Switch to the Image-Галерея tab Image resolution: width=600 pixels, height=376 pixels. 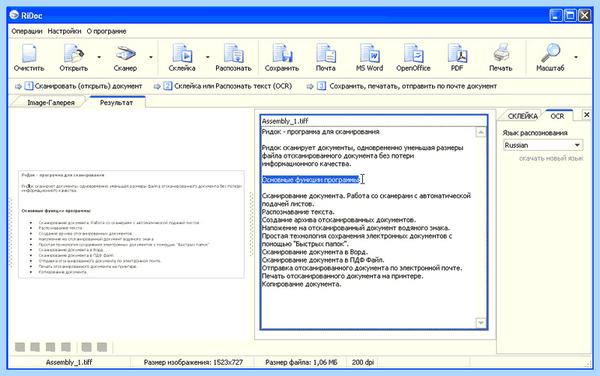pos(51,103)
